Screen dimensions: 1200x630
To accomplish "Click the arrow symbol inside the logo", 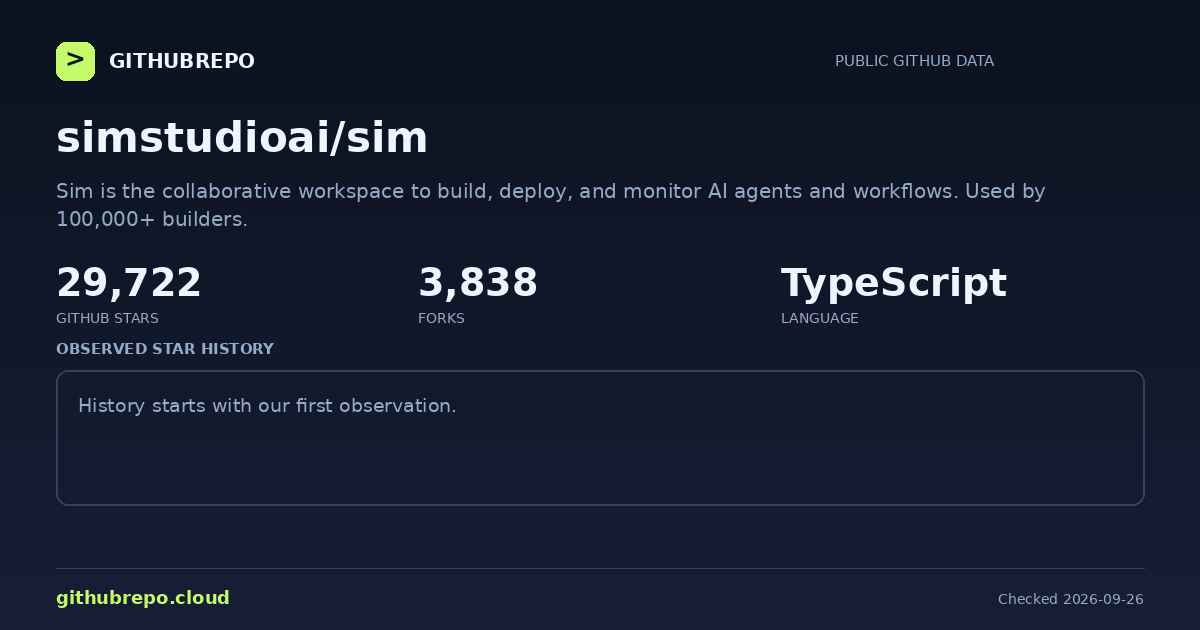I will click(75, 61).
